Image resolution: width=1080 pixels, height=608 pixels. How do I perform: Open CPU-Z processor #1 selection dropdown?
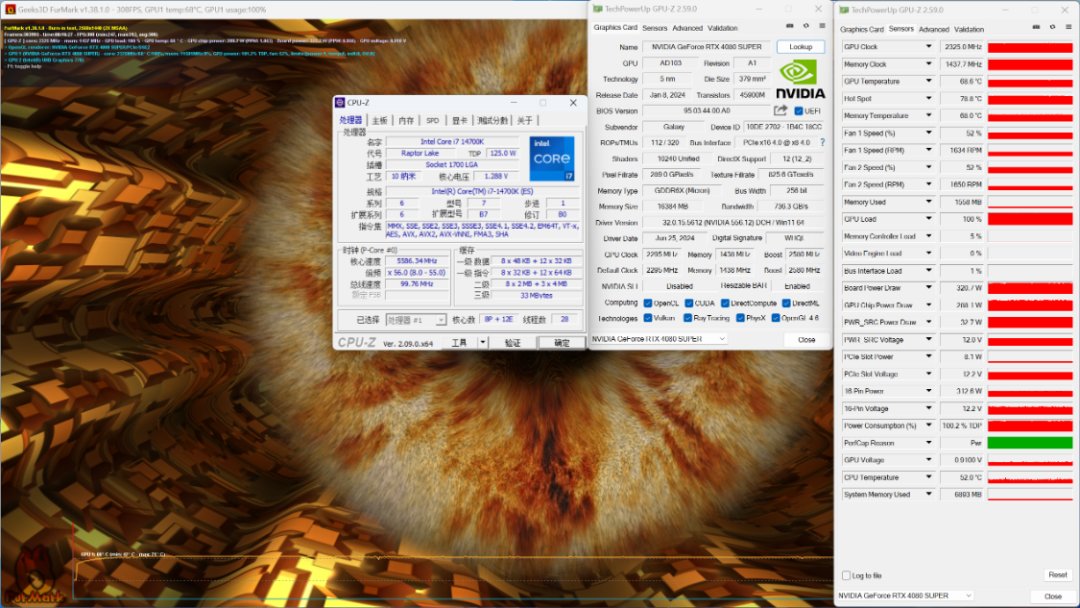415,320
